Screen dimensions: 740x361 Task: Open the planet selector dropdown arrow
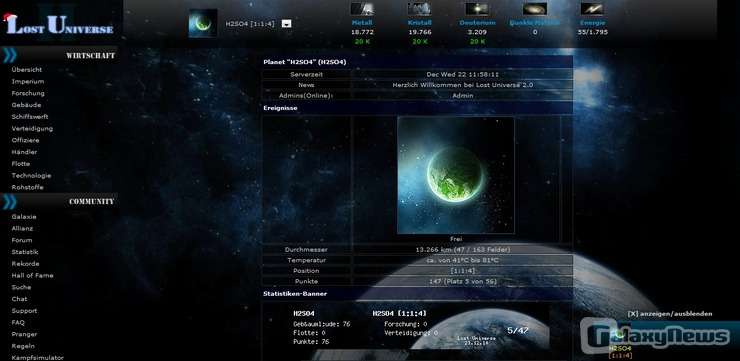pyautogui.click(x=286, y=24)
